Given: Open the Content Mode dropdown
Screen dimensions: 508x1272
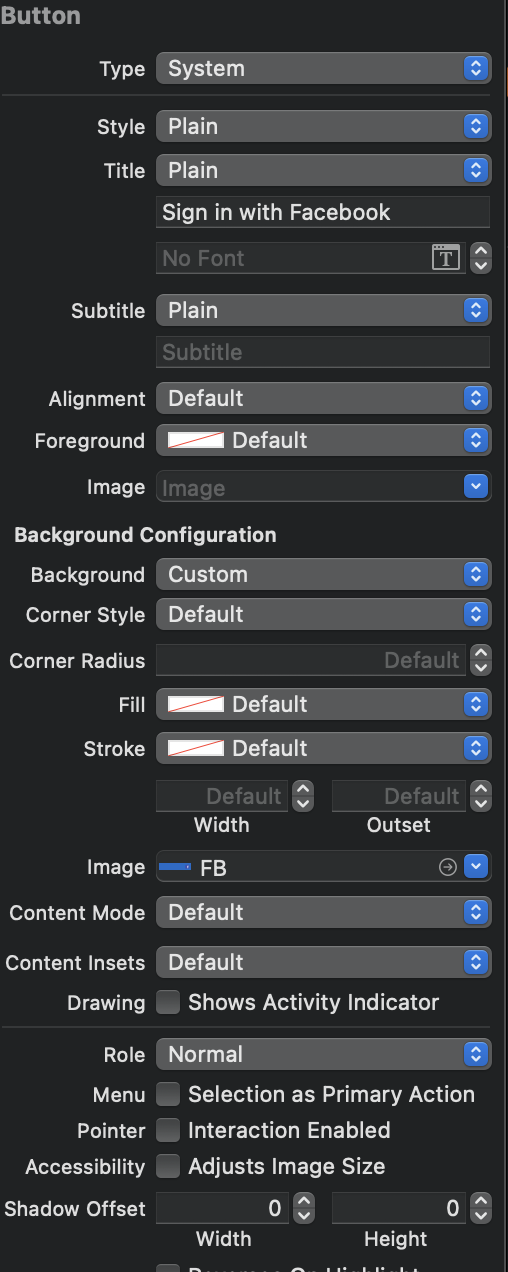Looking at the screenshot, I should point(323,912).
